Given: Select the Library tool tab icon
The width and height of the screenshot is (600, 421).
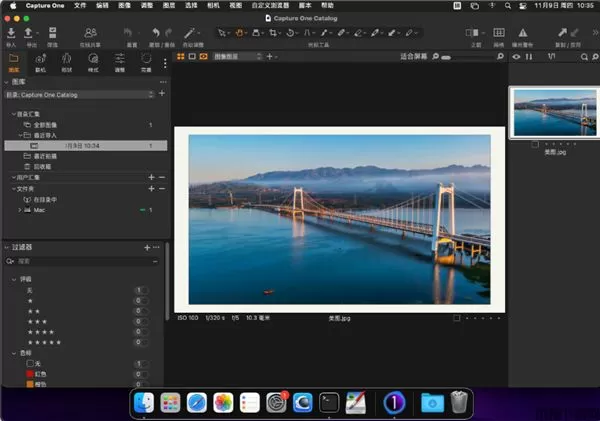Looking at the screenshot, I should coord(14,59).
